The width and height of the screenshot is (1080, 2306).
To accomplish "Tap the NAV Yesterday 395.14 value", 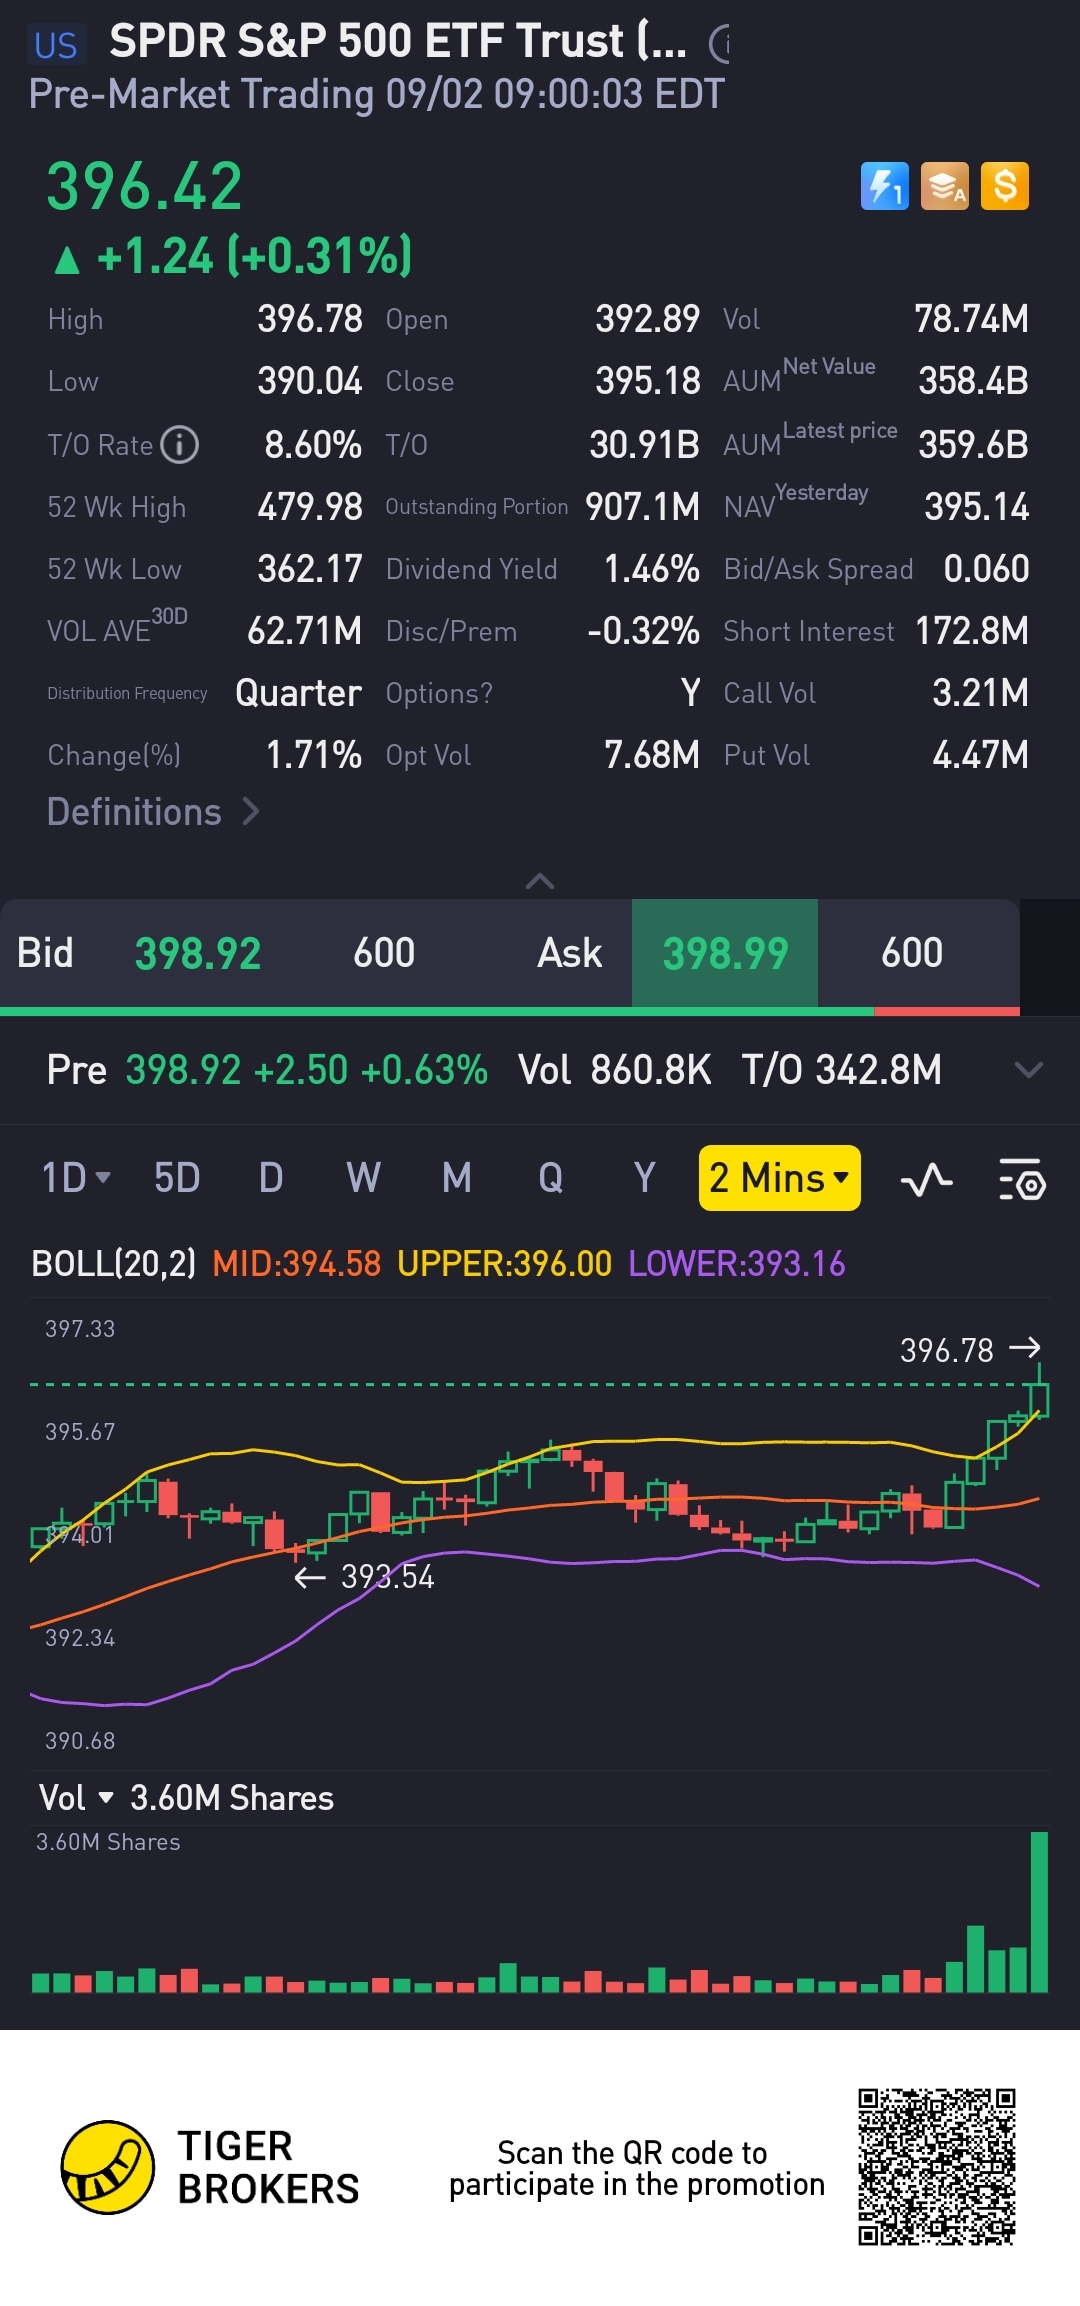I will [x=976, y=507].
